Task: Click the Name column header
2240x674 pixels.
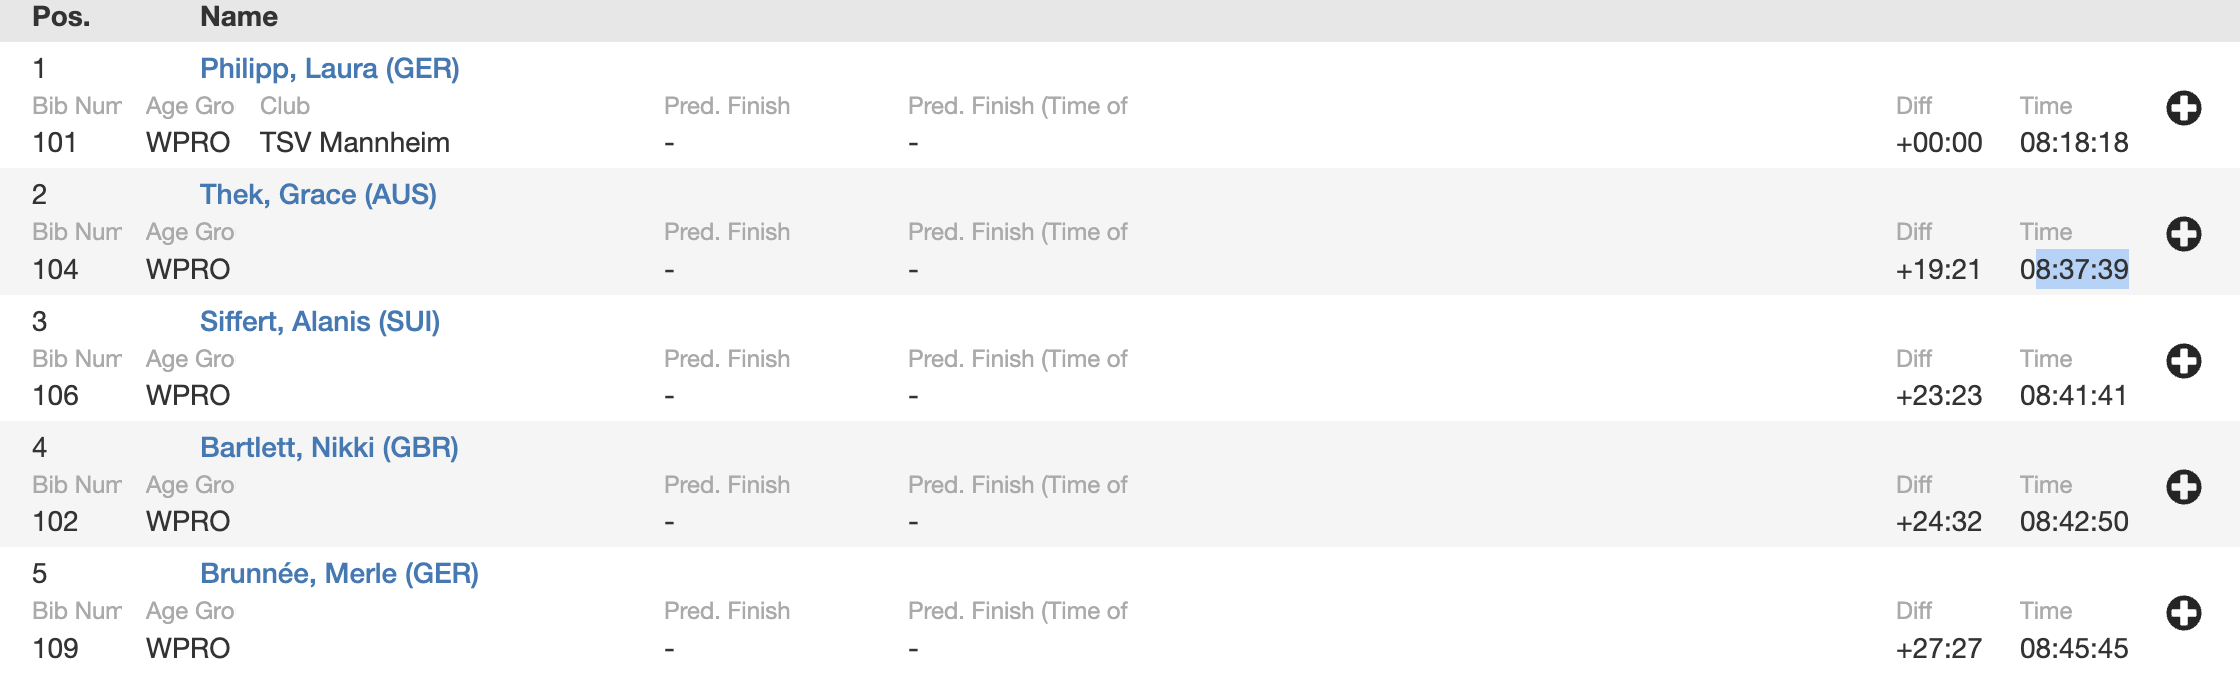Action: (x=239, y=17)
